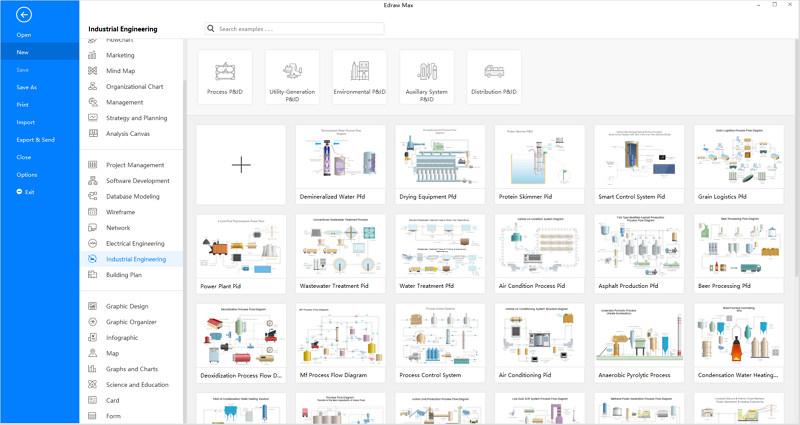This screenshot has height=425, width=800.
Task: Click the Building Plan icon
Action: click(x=92, y=274)
